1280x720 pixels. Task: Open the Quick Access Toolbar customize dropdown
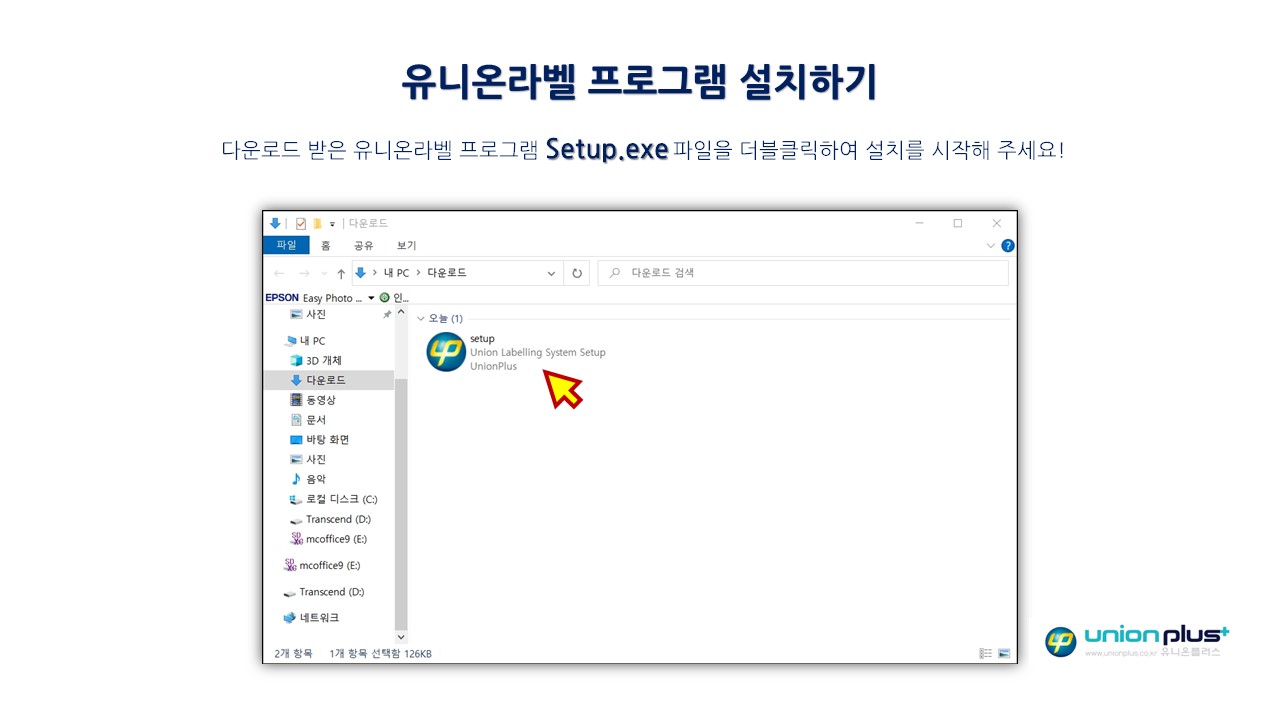332,224
